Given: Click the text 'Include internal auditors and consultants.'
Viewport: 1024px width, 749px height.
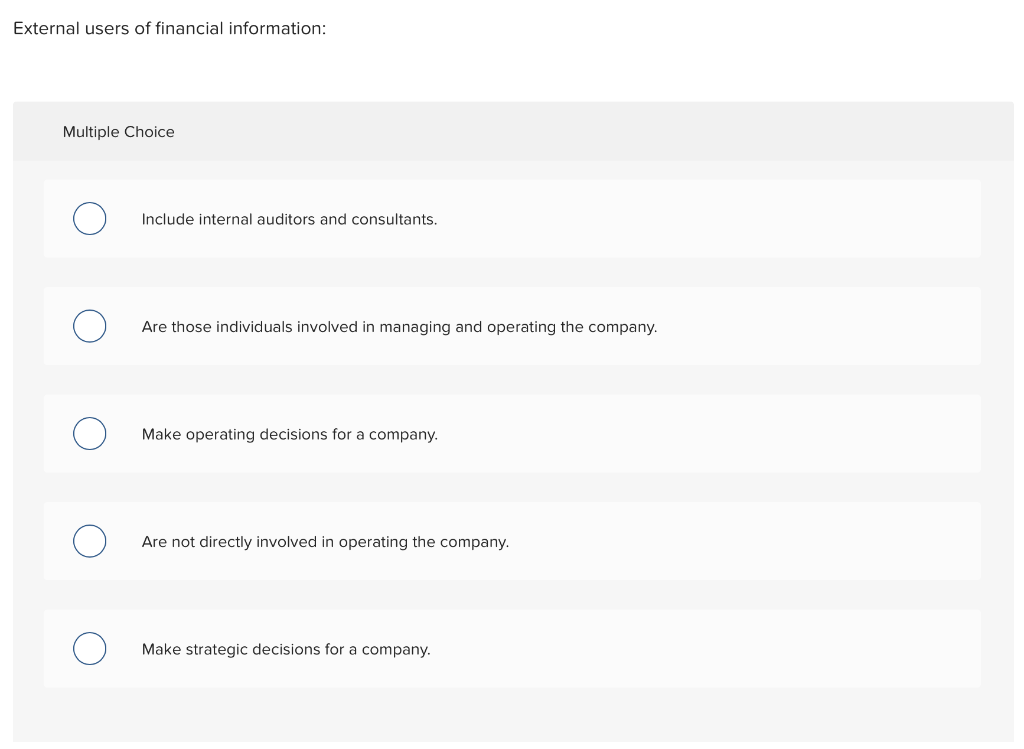Looking at the screenshot, I should [x=289, y=219].
